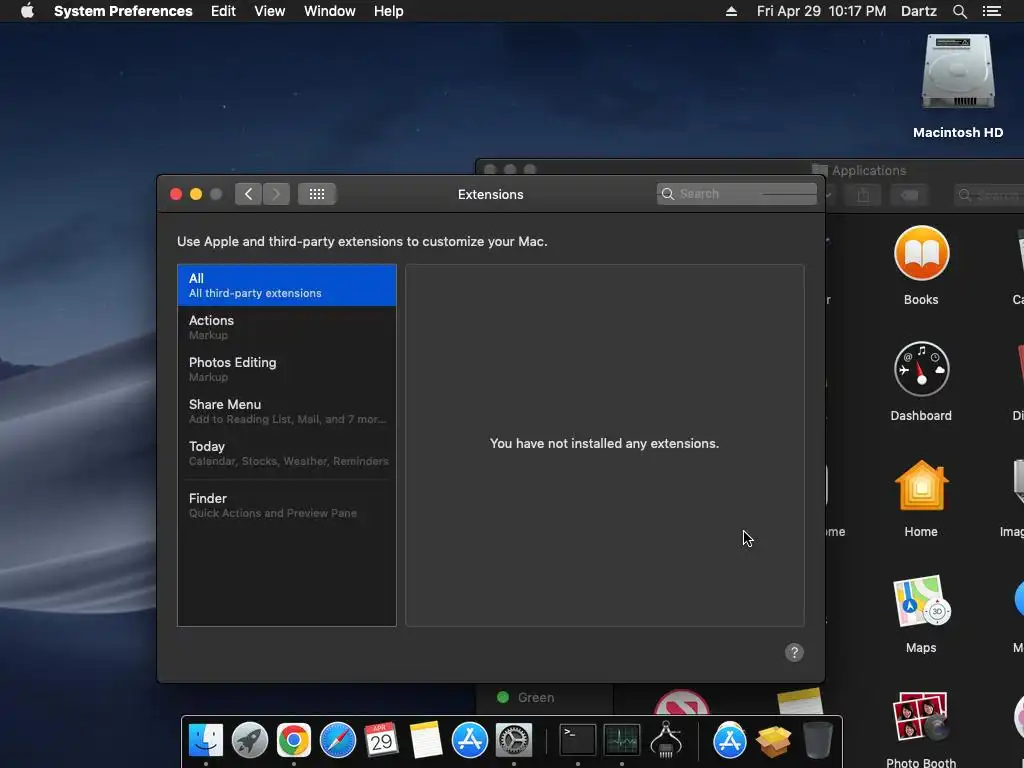Open the Edit menu

[223, 11]
